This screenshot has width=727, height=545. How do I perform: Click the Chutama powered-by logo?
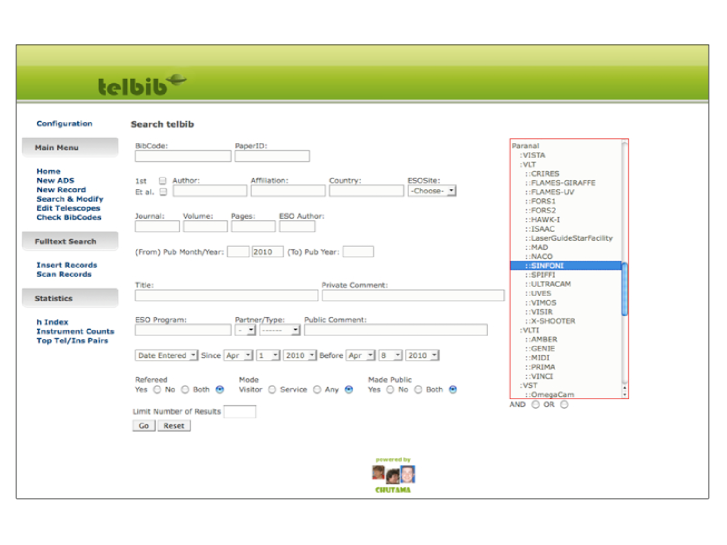[x=393, y=475]
